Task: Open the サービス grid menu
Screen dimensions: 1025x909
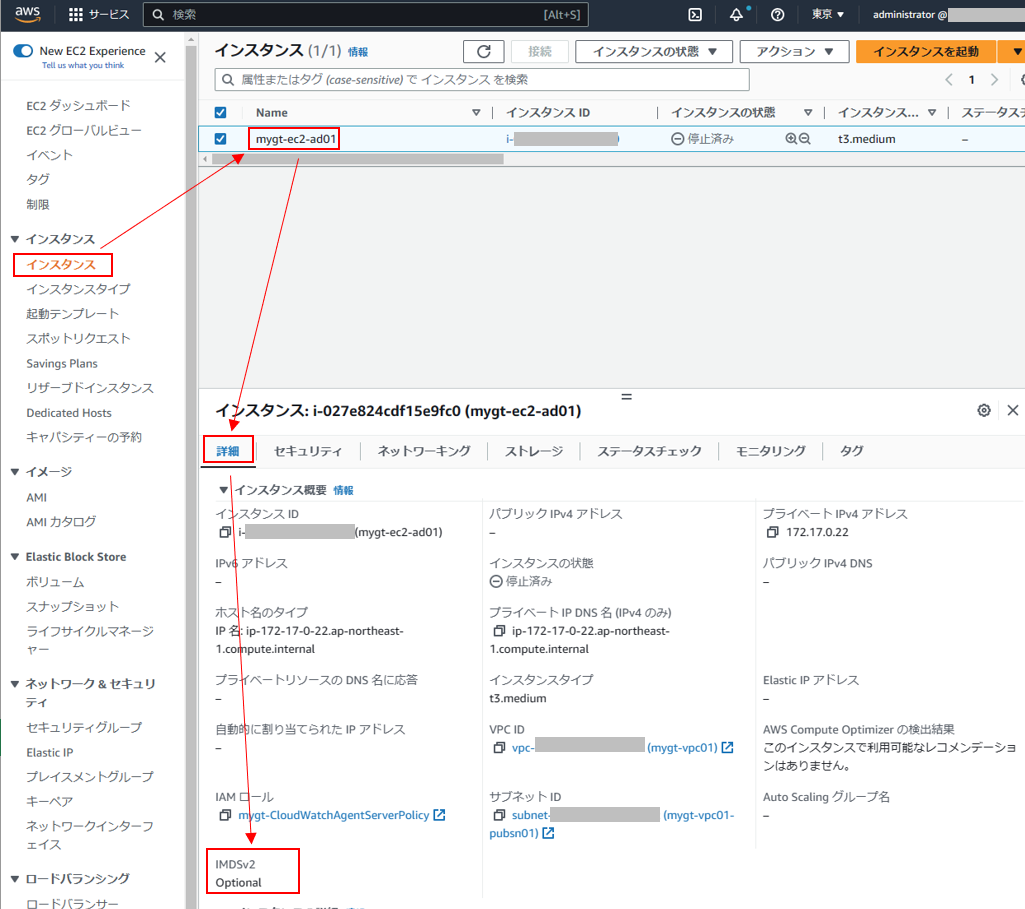Action: (99, 14)
